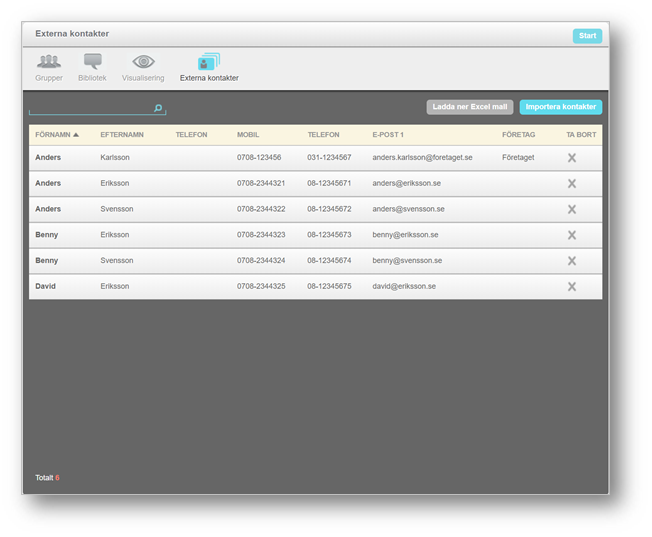Click first name David
652x537 pixels.
pos(45,287)
